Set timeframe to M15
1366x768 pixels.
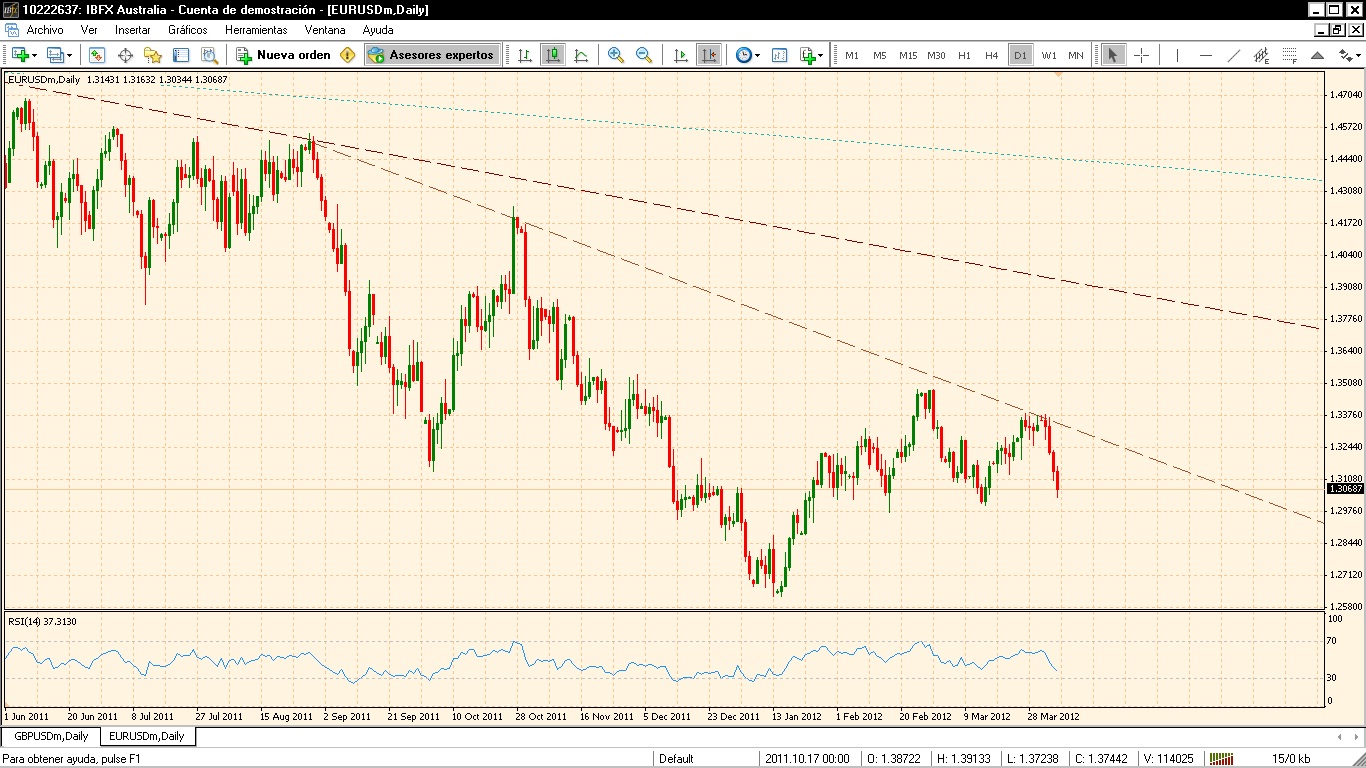tap(908, 55)
